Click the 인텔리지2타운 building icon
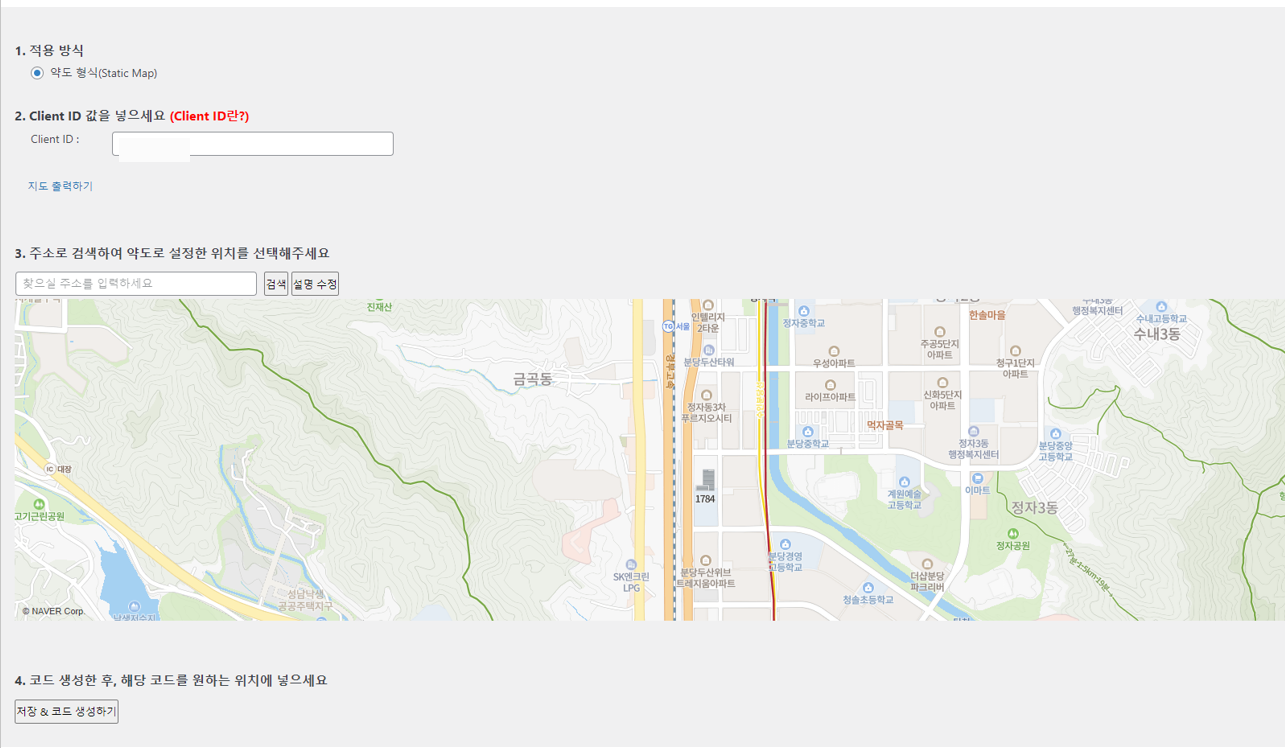 click(x=708, y=306)
